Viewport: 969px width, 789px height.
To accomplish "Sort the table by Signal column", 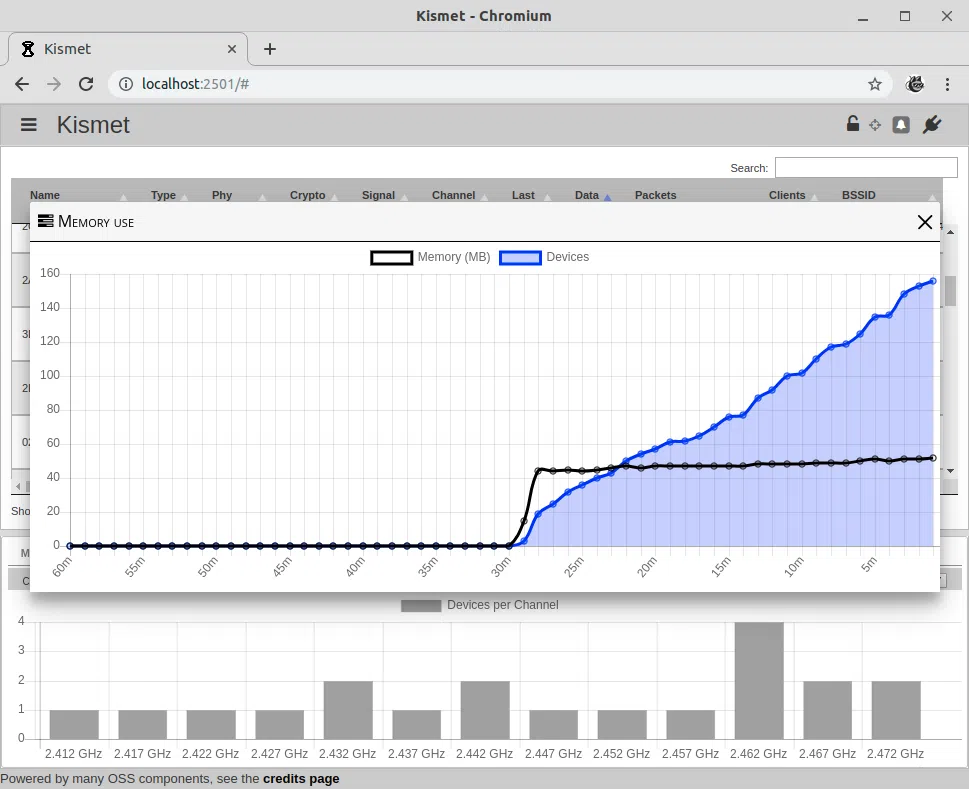I will click(x=378, y=195).
